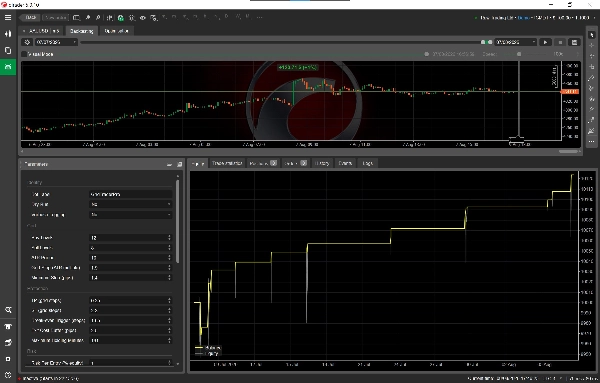Viewport: 600px width, 383px height.
Task: Click the toolbar overflow dots icon
Action: 259,17
